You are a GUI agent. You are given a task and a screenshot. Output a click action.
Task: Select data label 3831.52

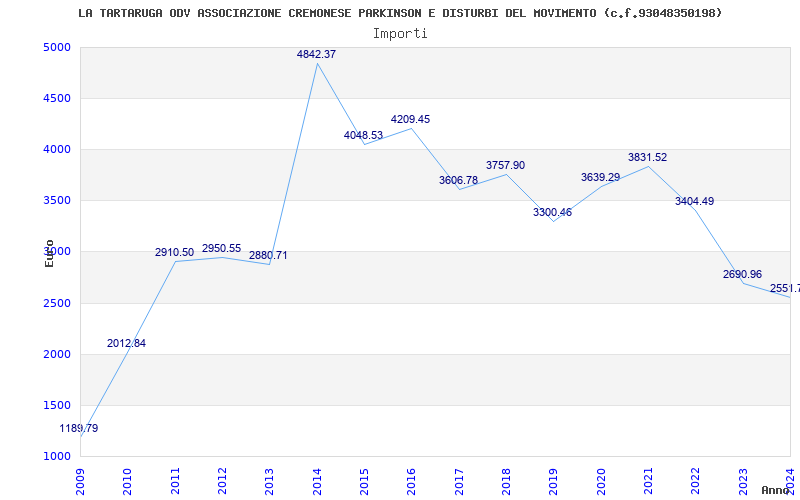[x=647, y=157]
